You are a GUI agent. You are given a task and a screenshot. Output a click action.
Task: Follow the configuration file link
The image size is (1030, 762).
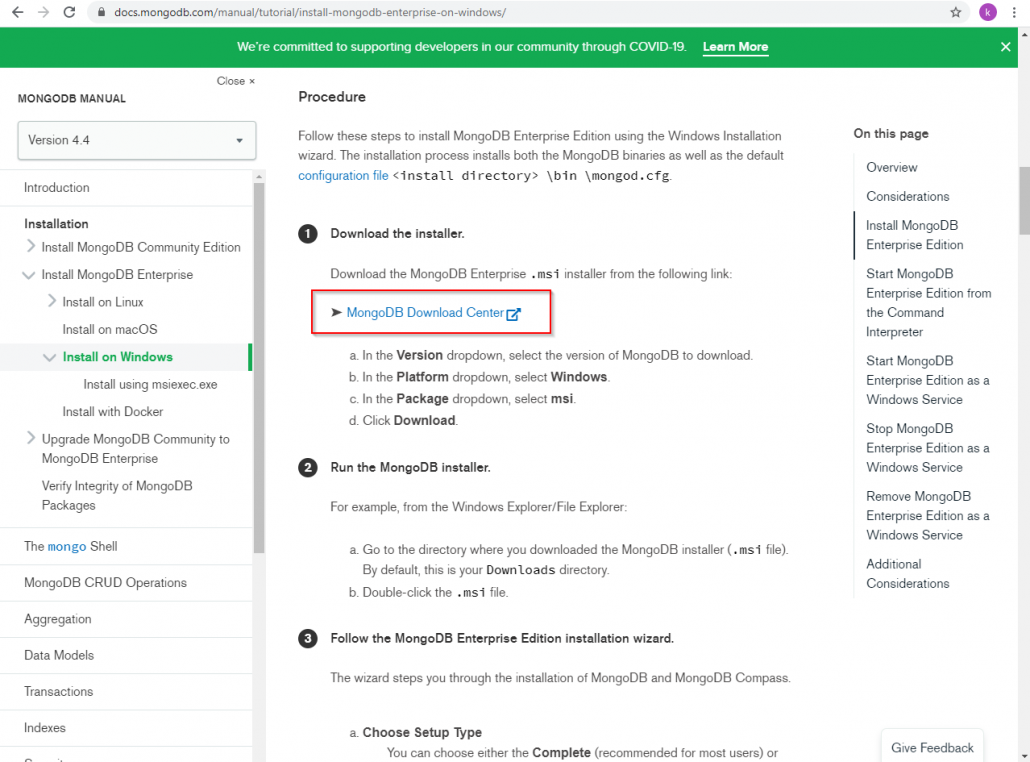(343, 175)
